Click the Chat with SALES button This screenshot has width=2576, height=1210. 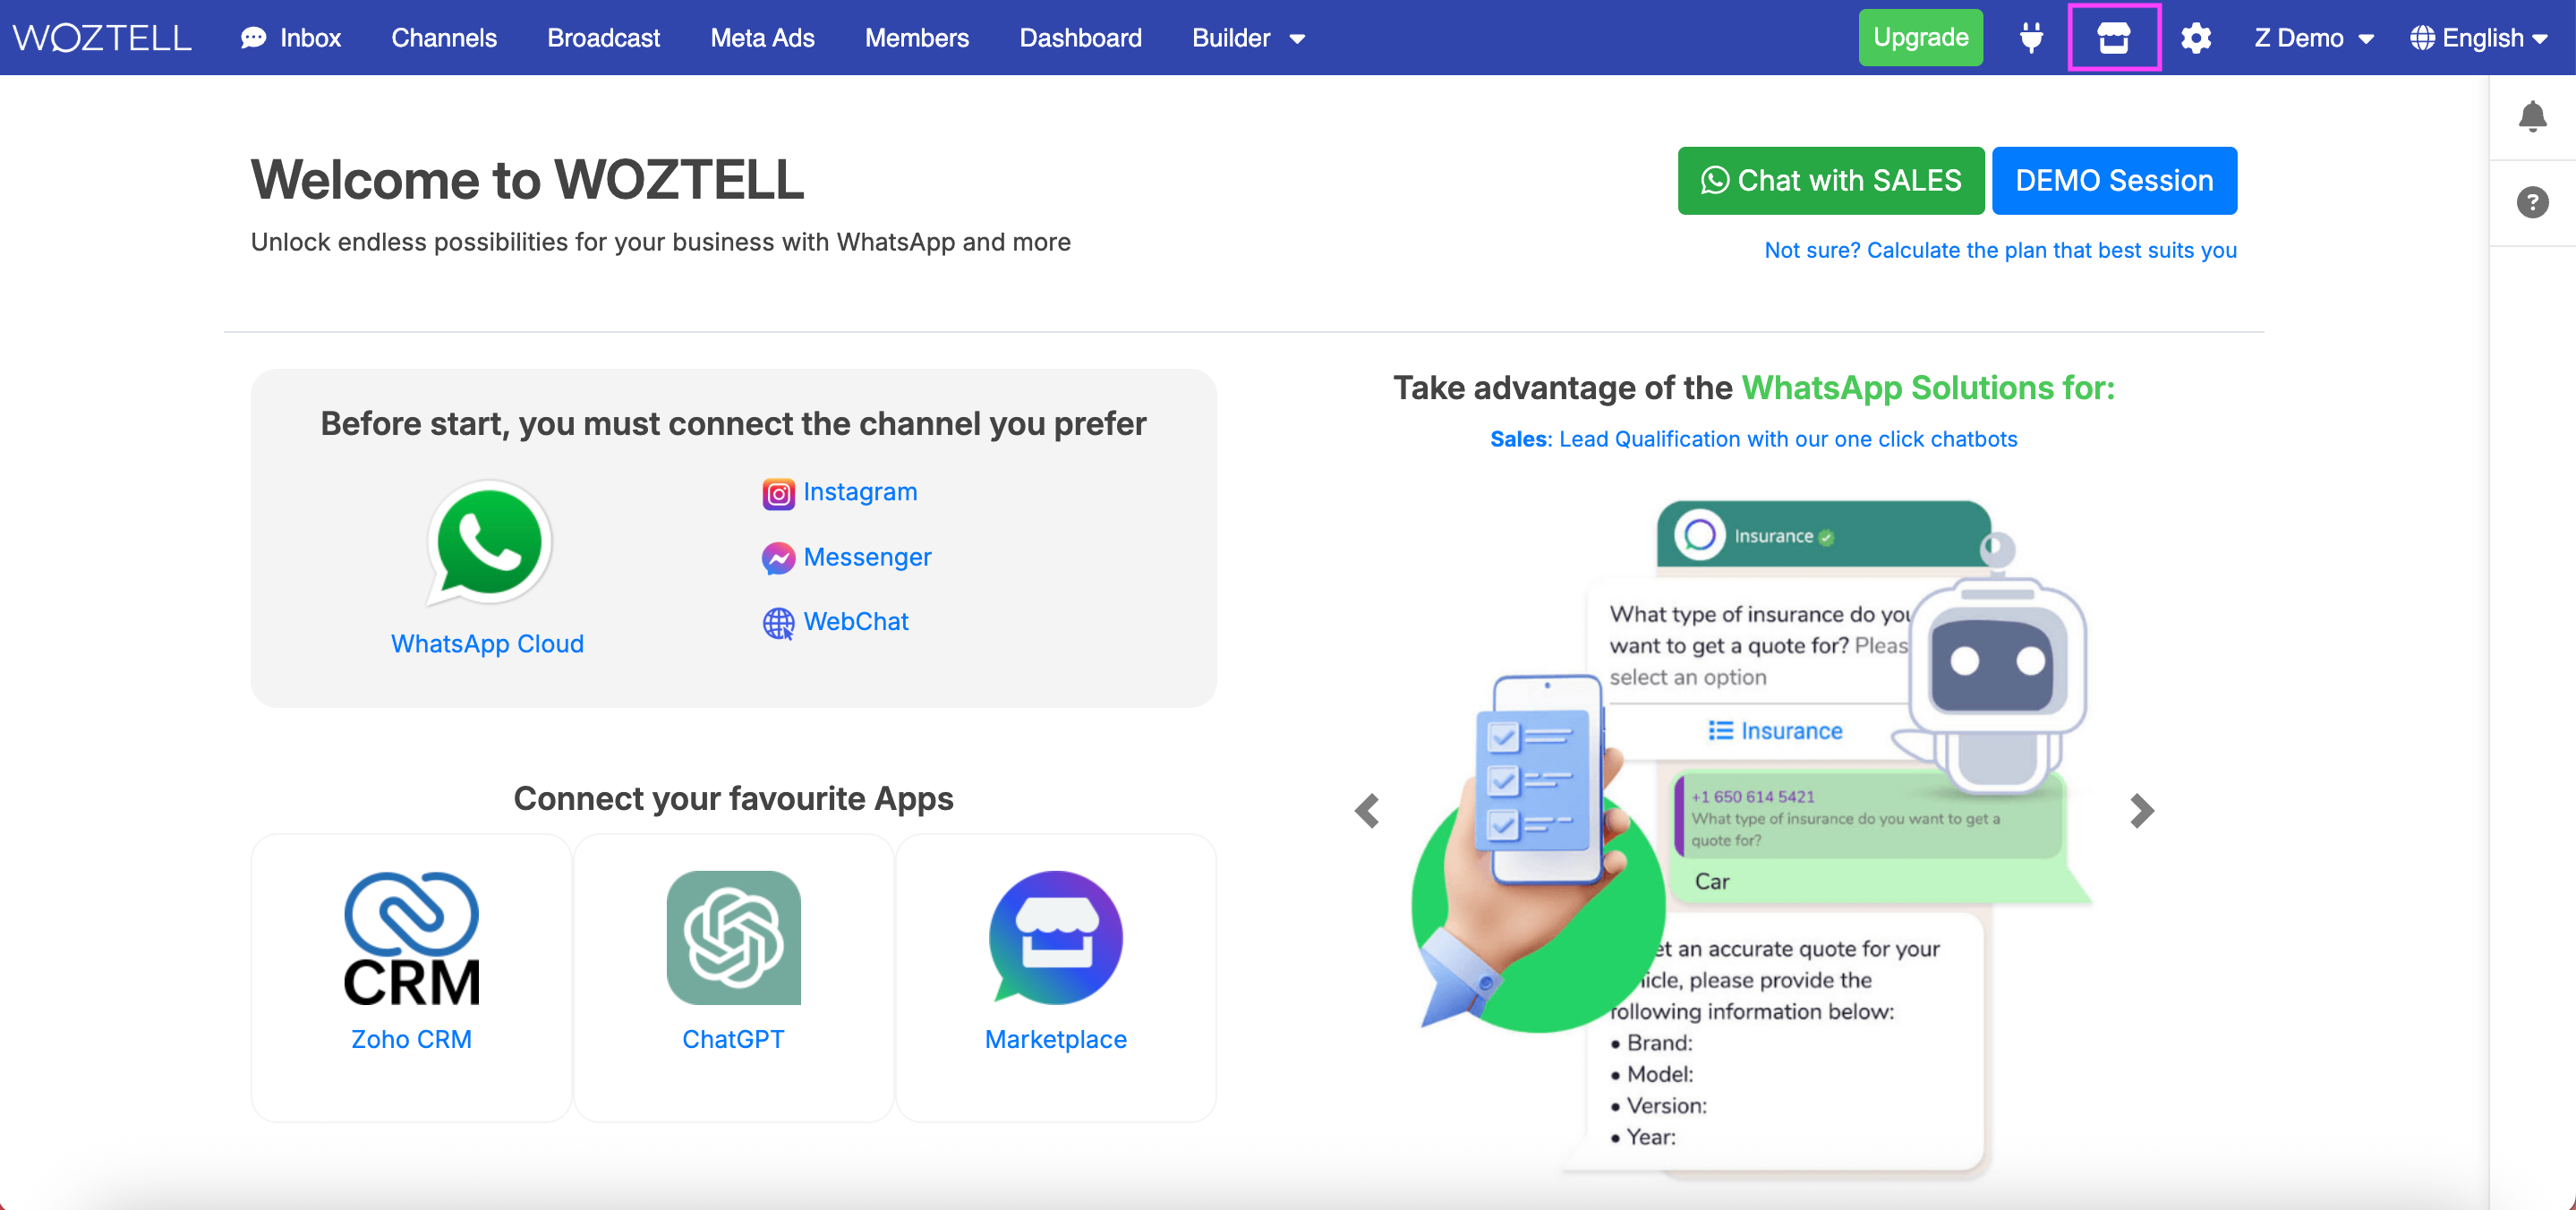tap(1830, 180)
